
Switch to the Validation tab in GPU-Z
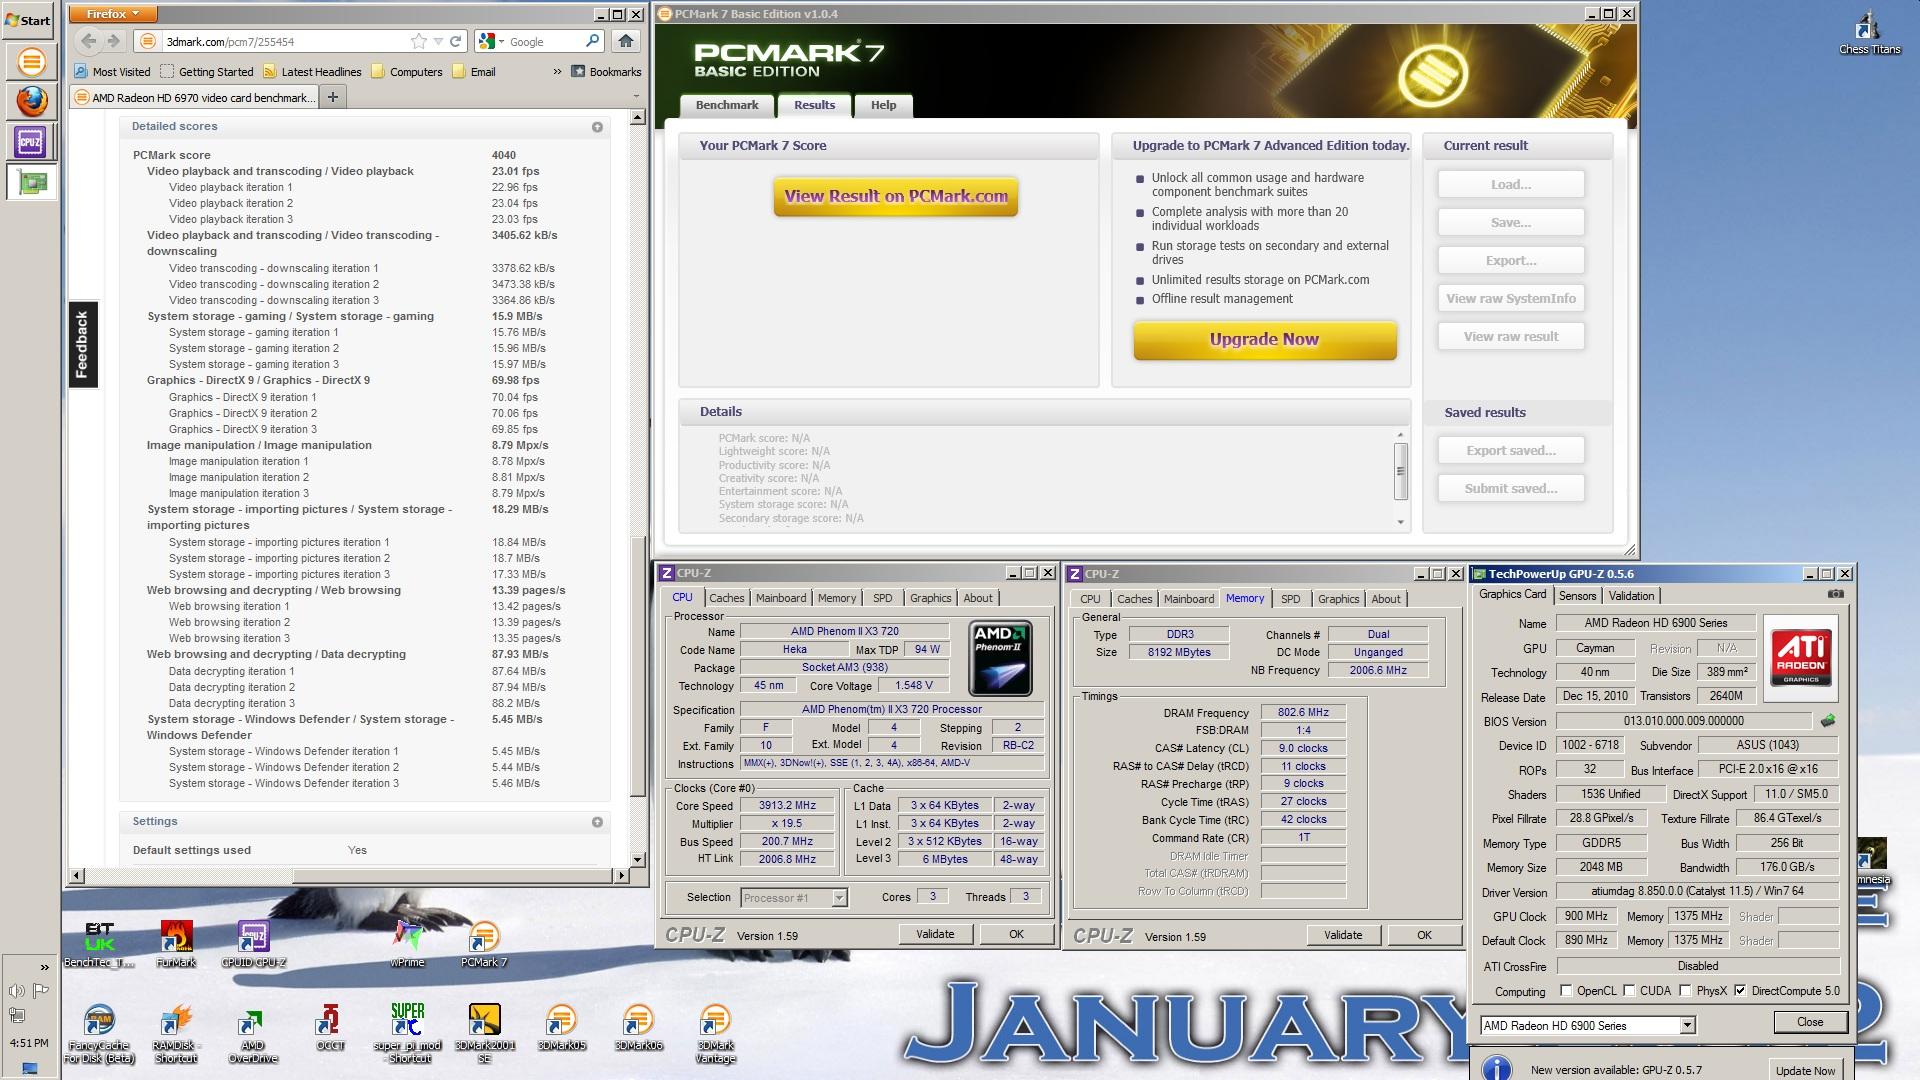[1631, 596]
